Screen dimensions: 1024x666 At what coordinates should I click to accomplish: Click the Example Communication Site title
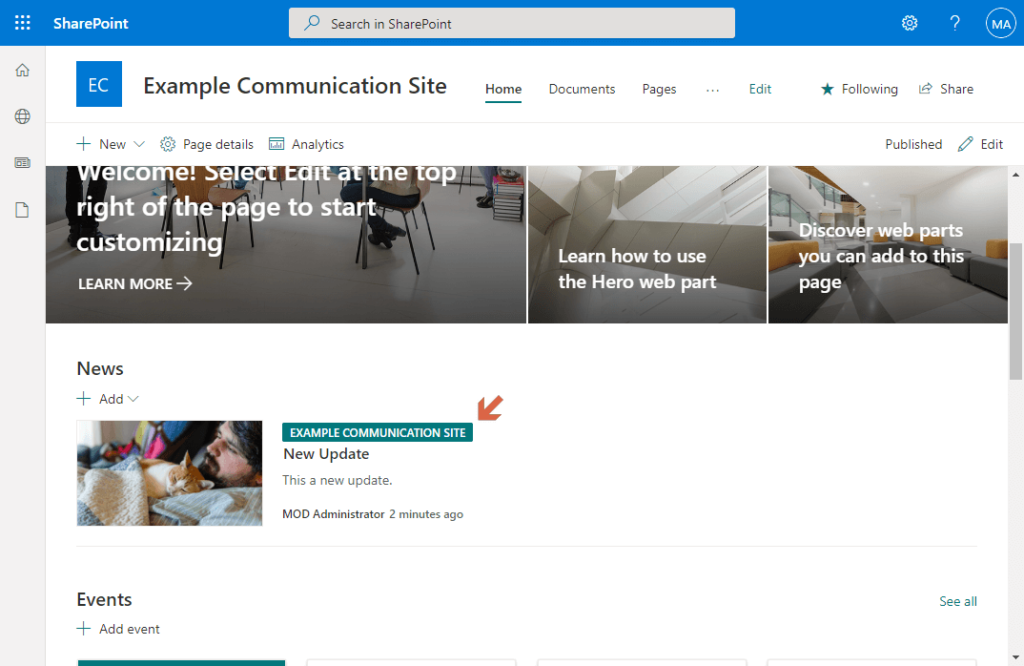(x=295, y=86)
